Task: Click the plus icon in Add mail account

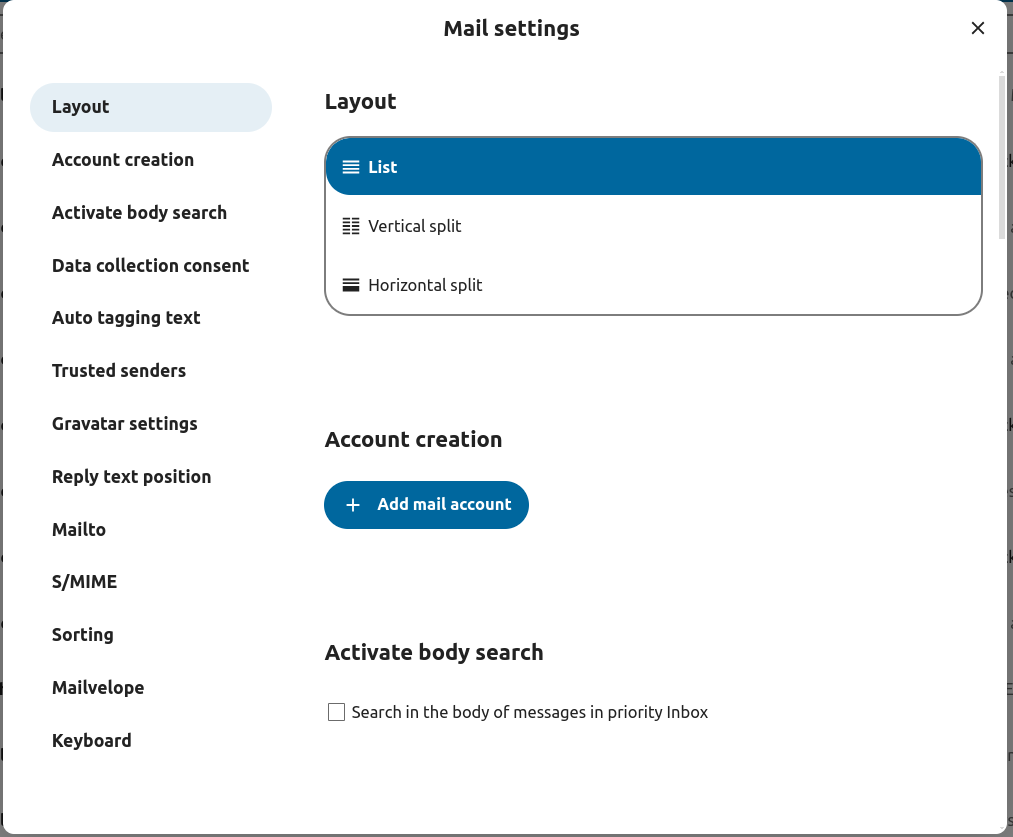Action: tap(353, 505)
